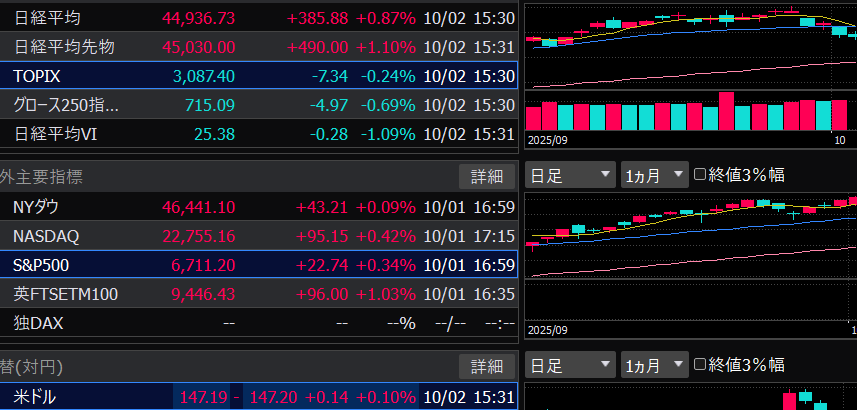This screenshot has width=857, height=410.
Task: Open the 日足 dropdown above overseas chart
Action: (x=569, y=175)
